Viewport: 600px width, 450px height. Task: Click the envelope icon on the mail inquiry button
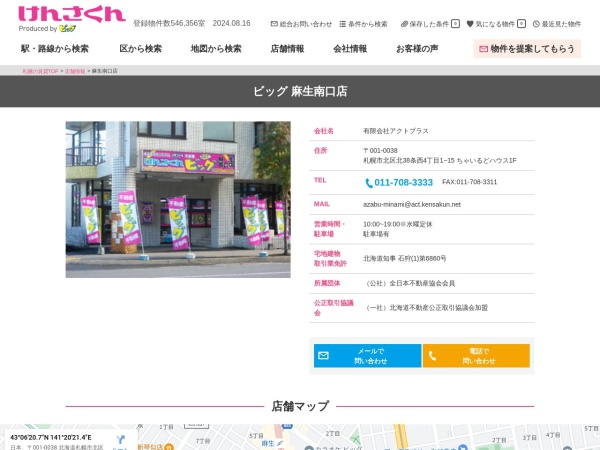click(x=323, y=355)
